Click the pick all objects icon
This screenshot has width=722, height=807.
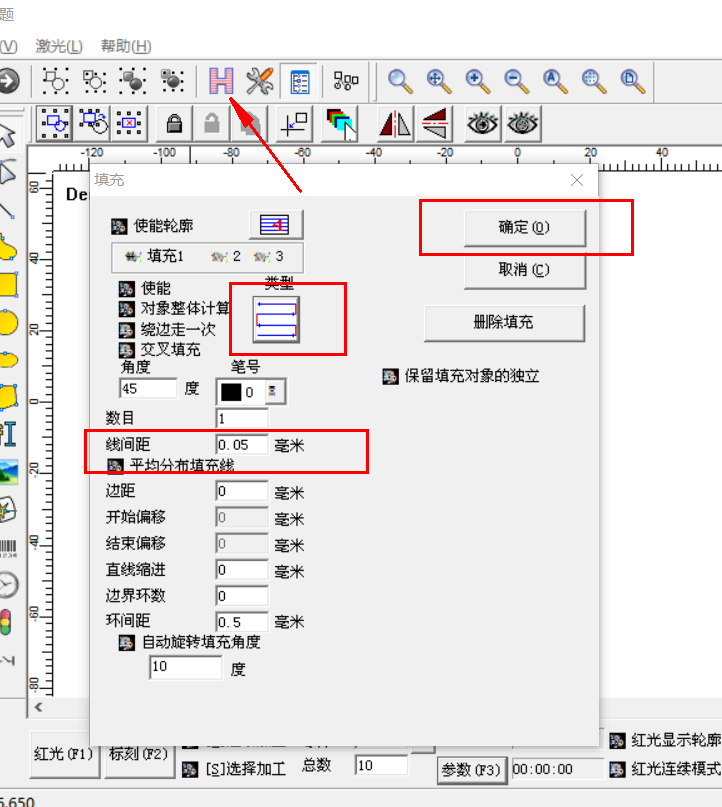[x=54, y=124]
